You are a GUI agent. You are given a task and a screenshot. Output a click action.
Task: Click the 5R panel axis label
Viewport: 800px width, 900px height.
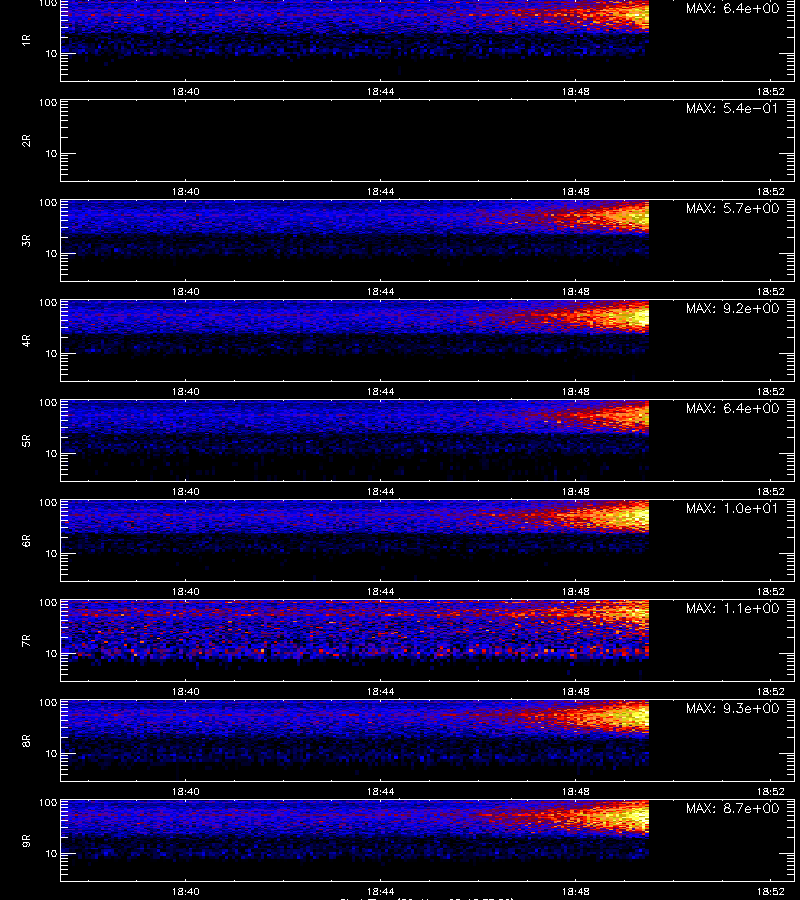[x=26, y=441]
